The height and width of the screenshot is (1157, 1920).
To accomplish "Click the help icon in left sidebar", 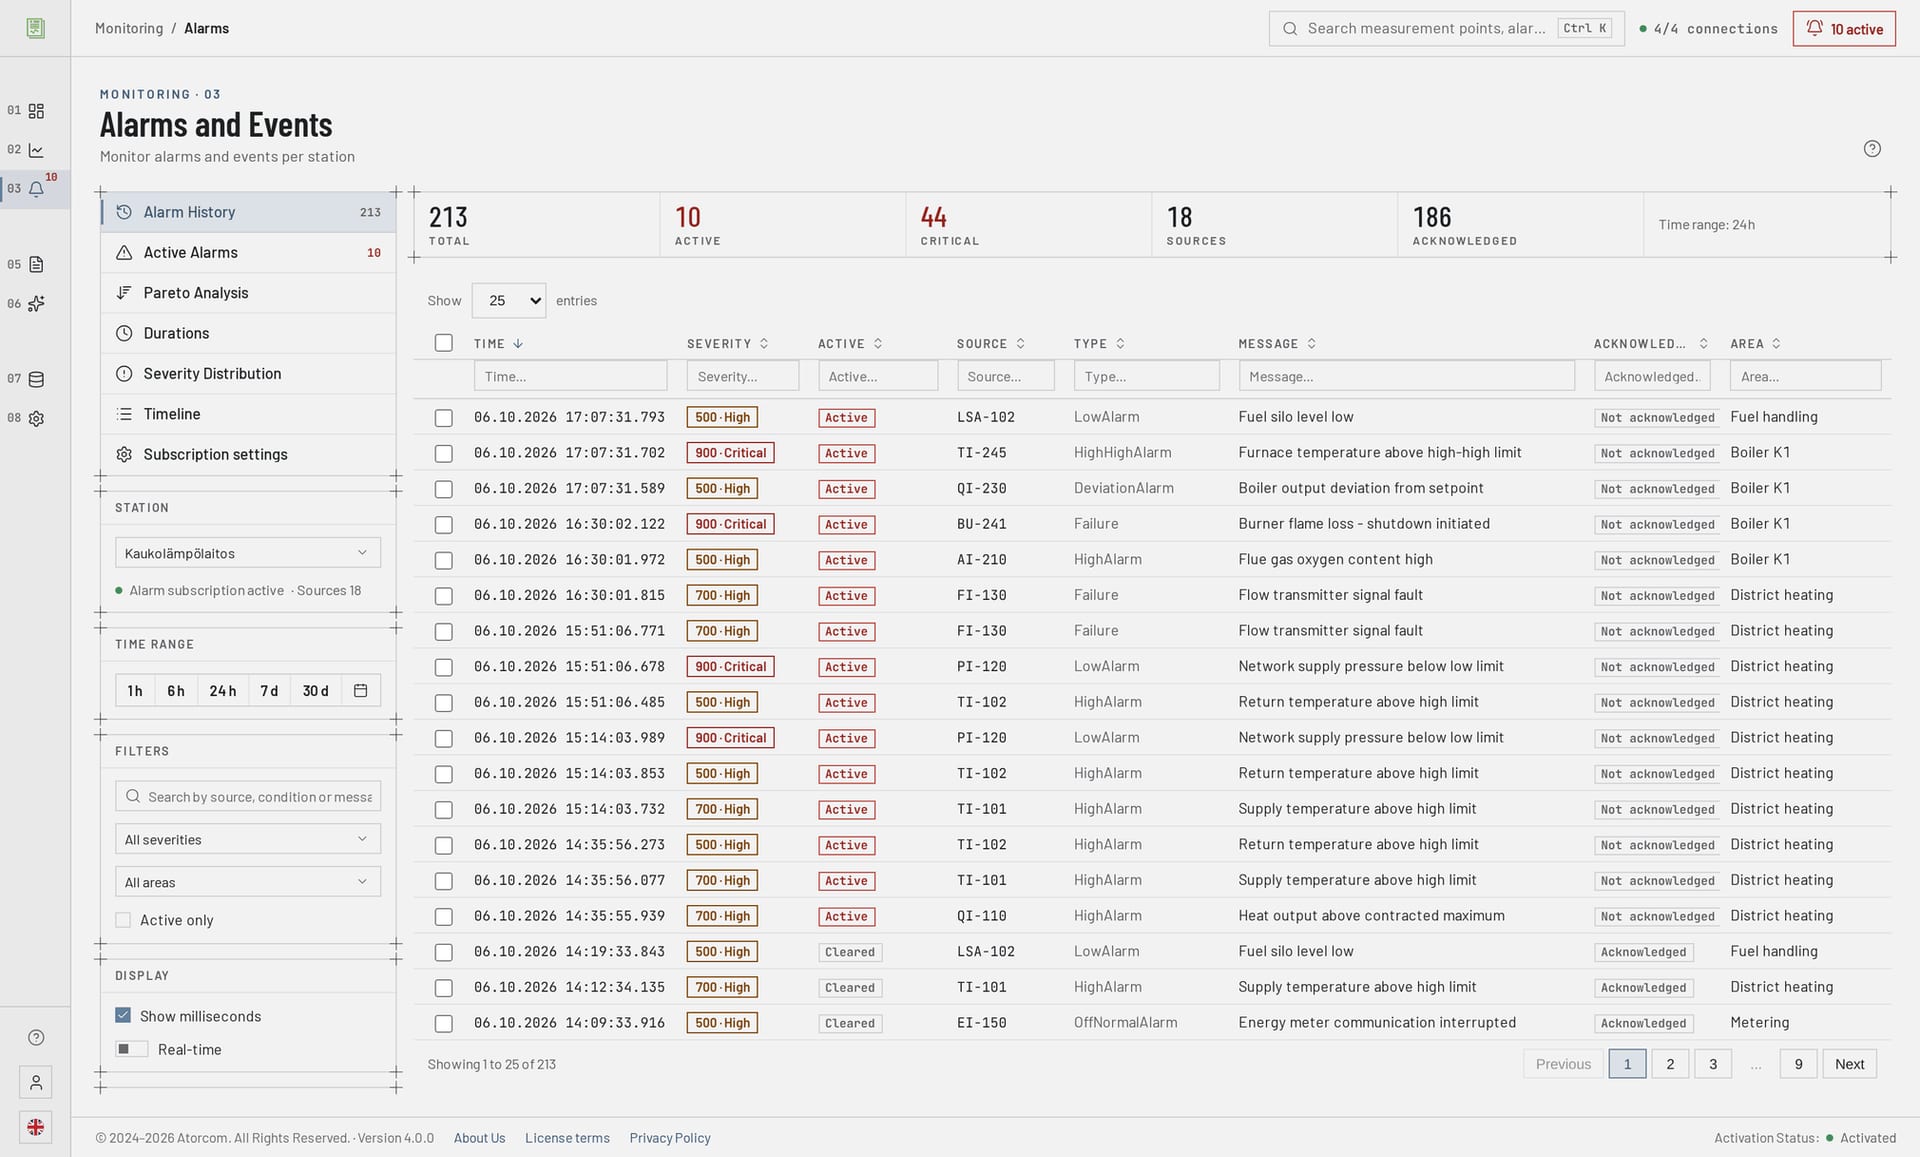I will pyautogui.click(x=36, y=1038).
